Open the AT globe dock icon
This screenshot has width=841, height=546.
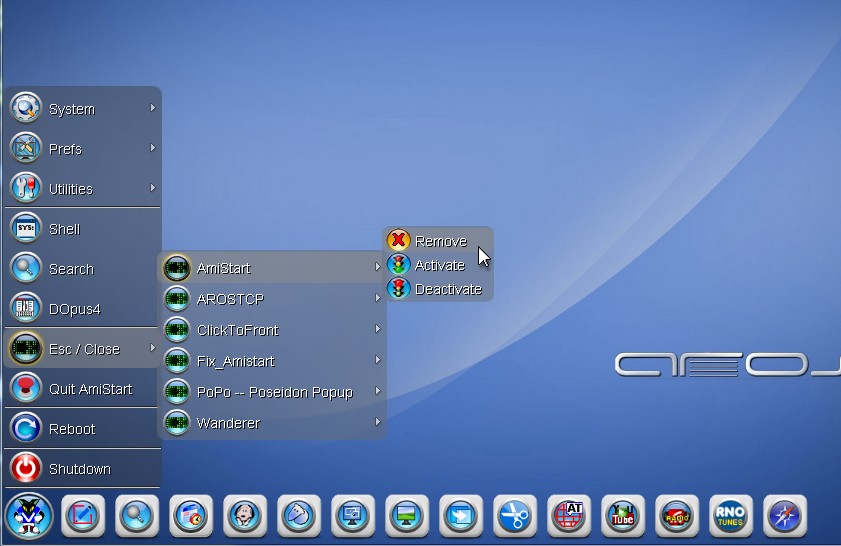pyautogui.click(x=569, y=516)
